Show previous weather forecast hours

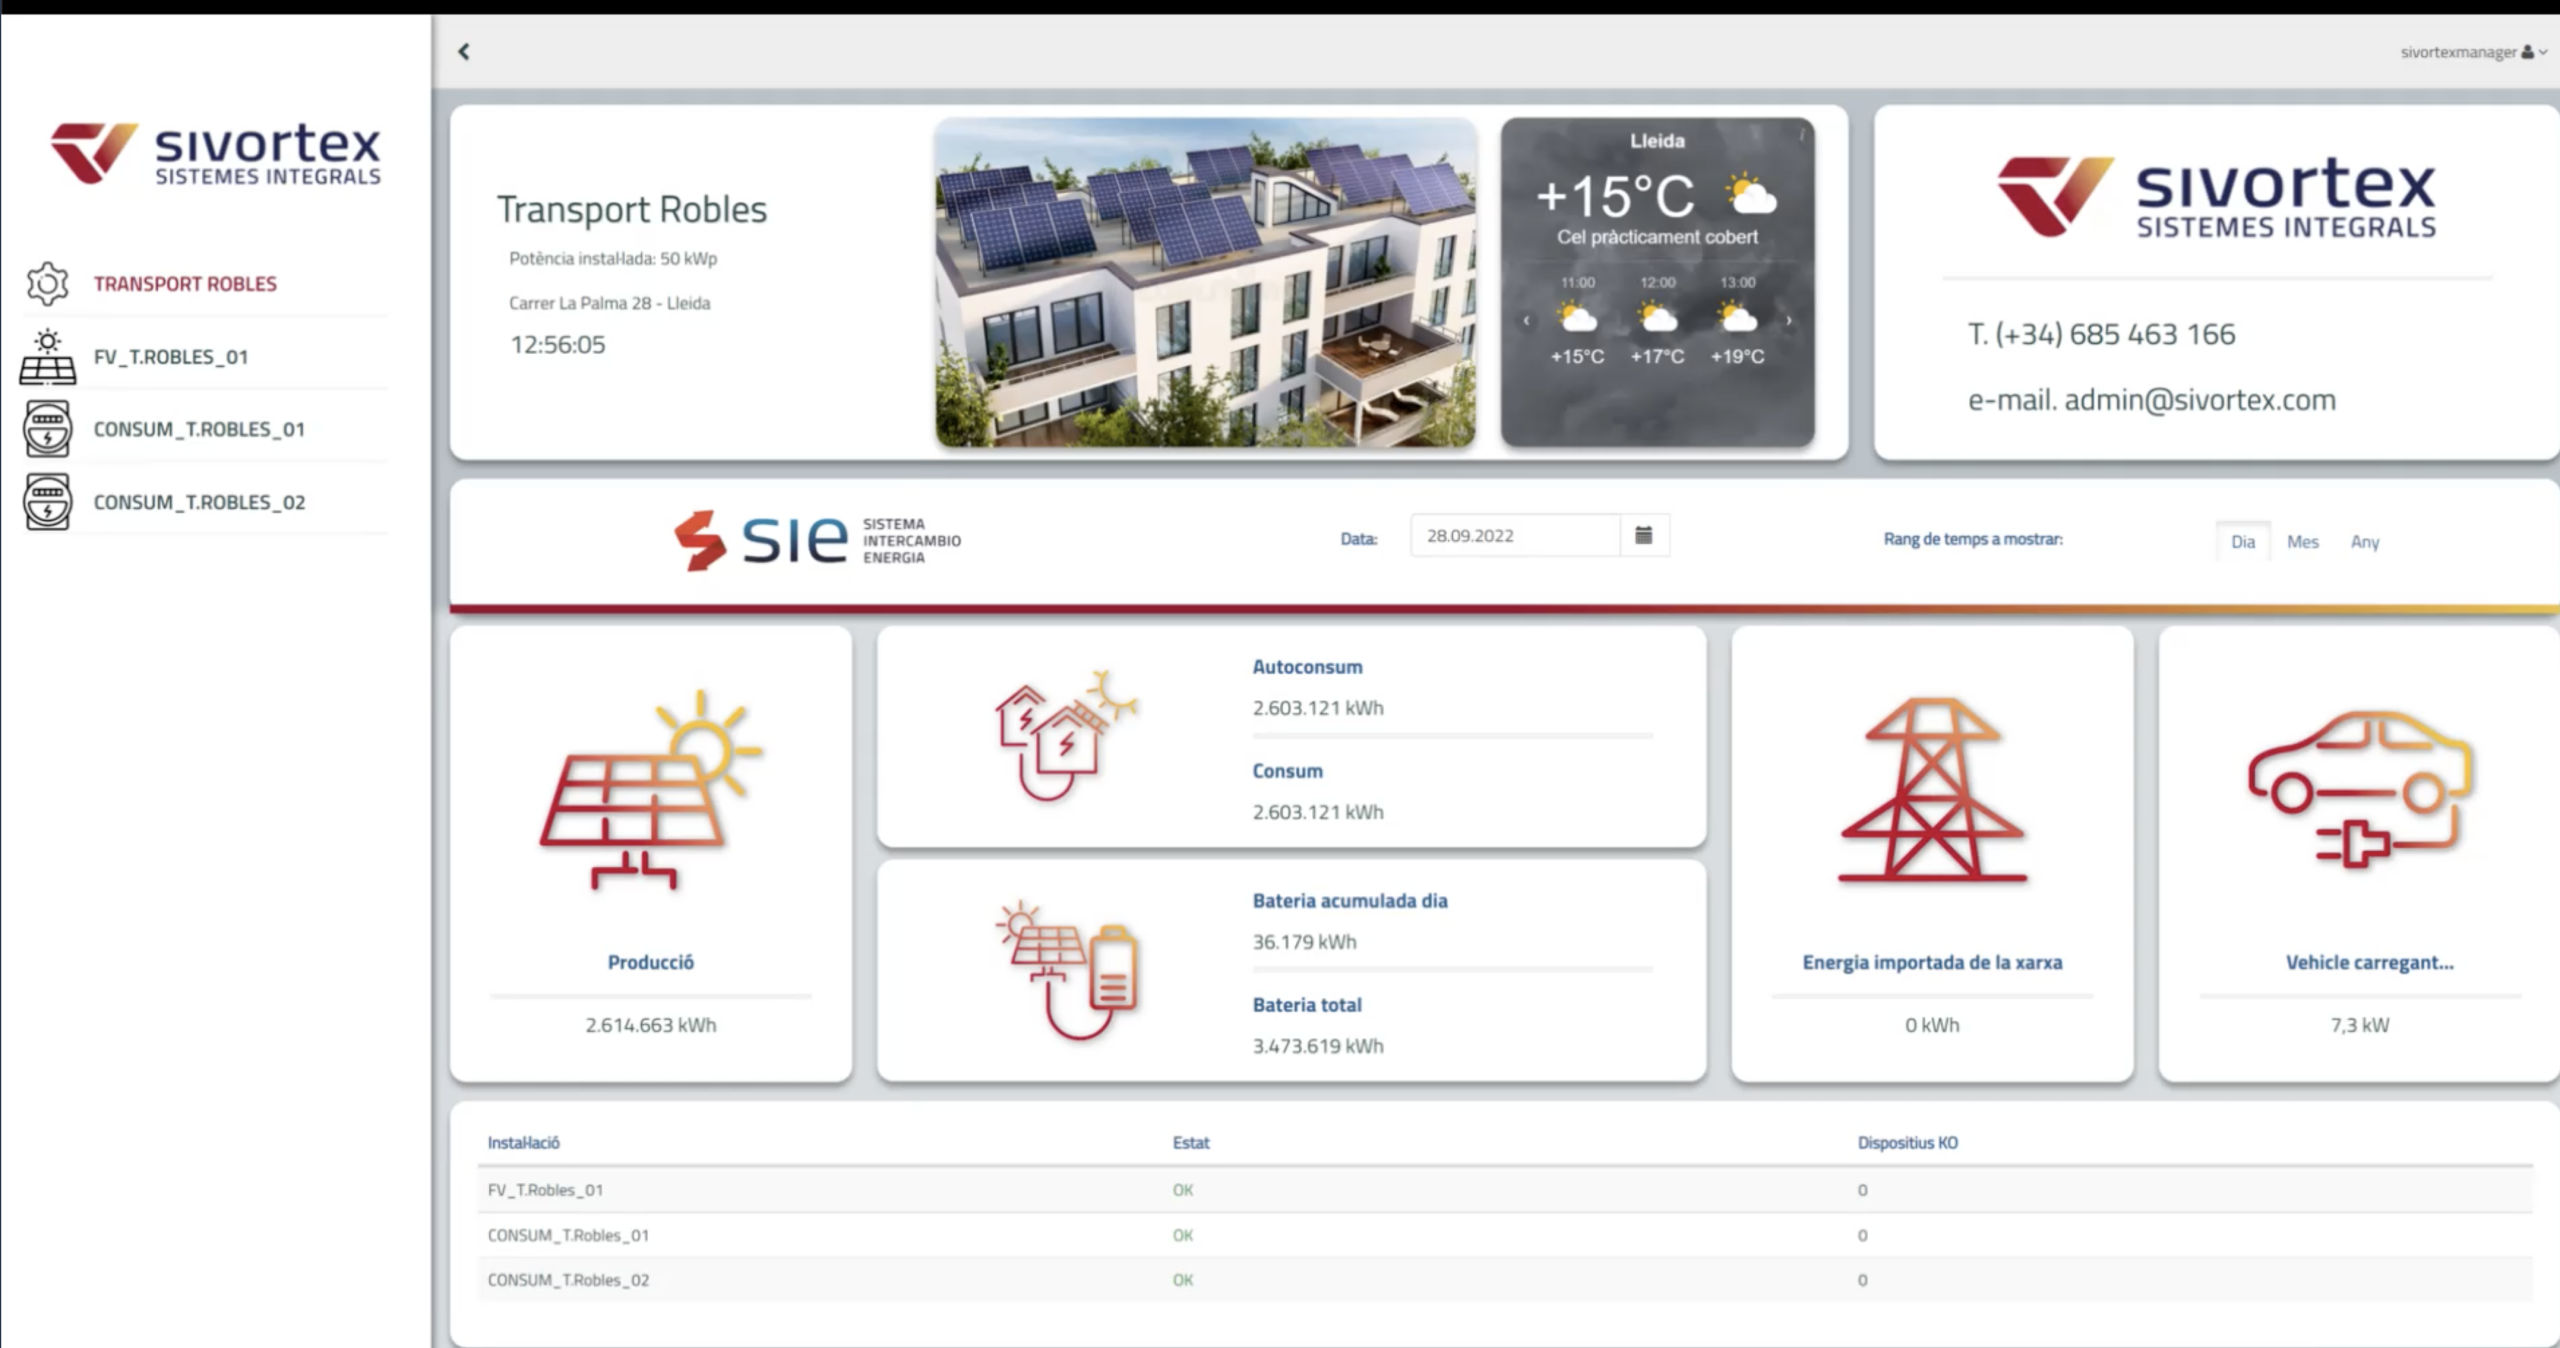(1526, 321)
